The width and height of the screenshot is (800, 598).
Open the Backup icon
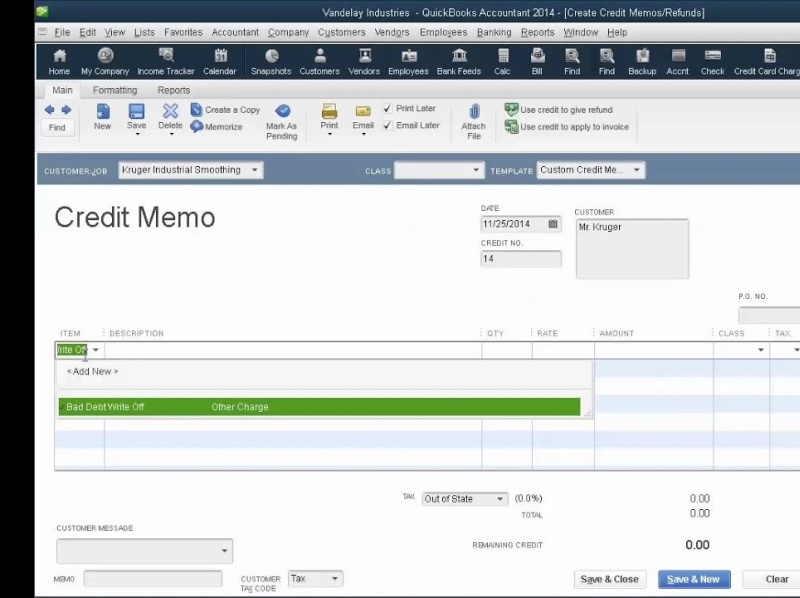click(642, 62)
